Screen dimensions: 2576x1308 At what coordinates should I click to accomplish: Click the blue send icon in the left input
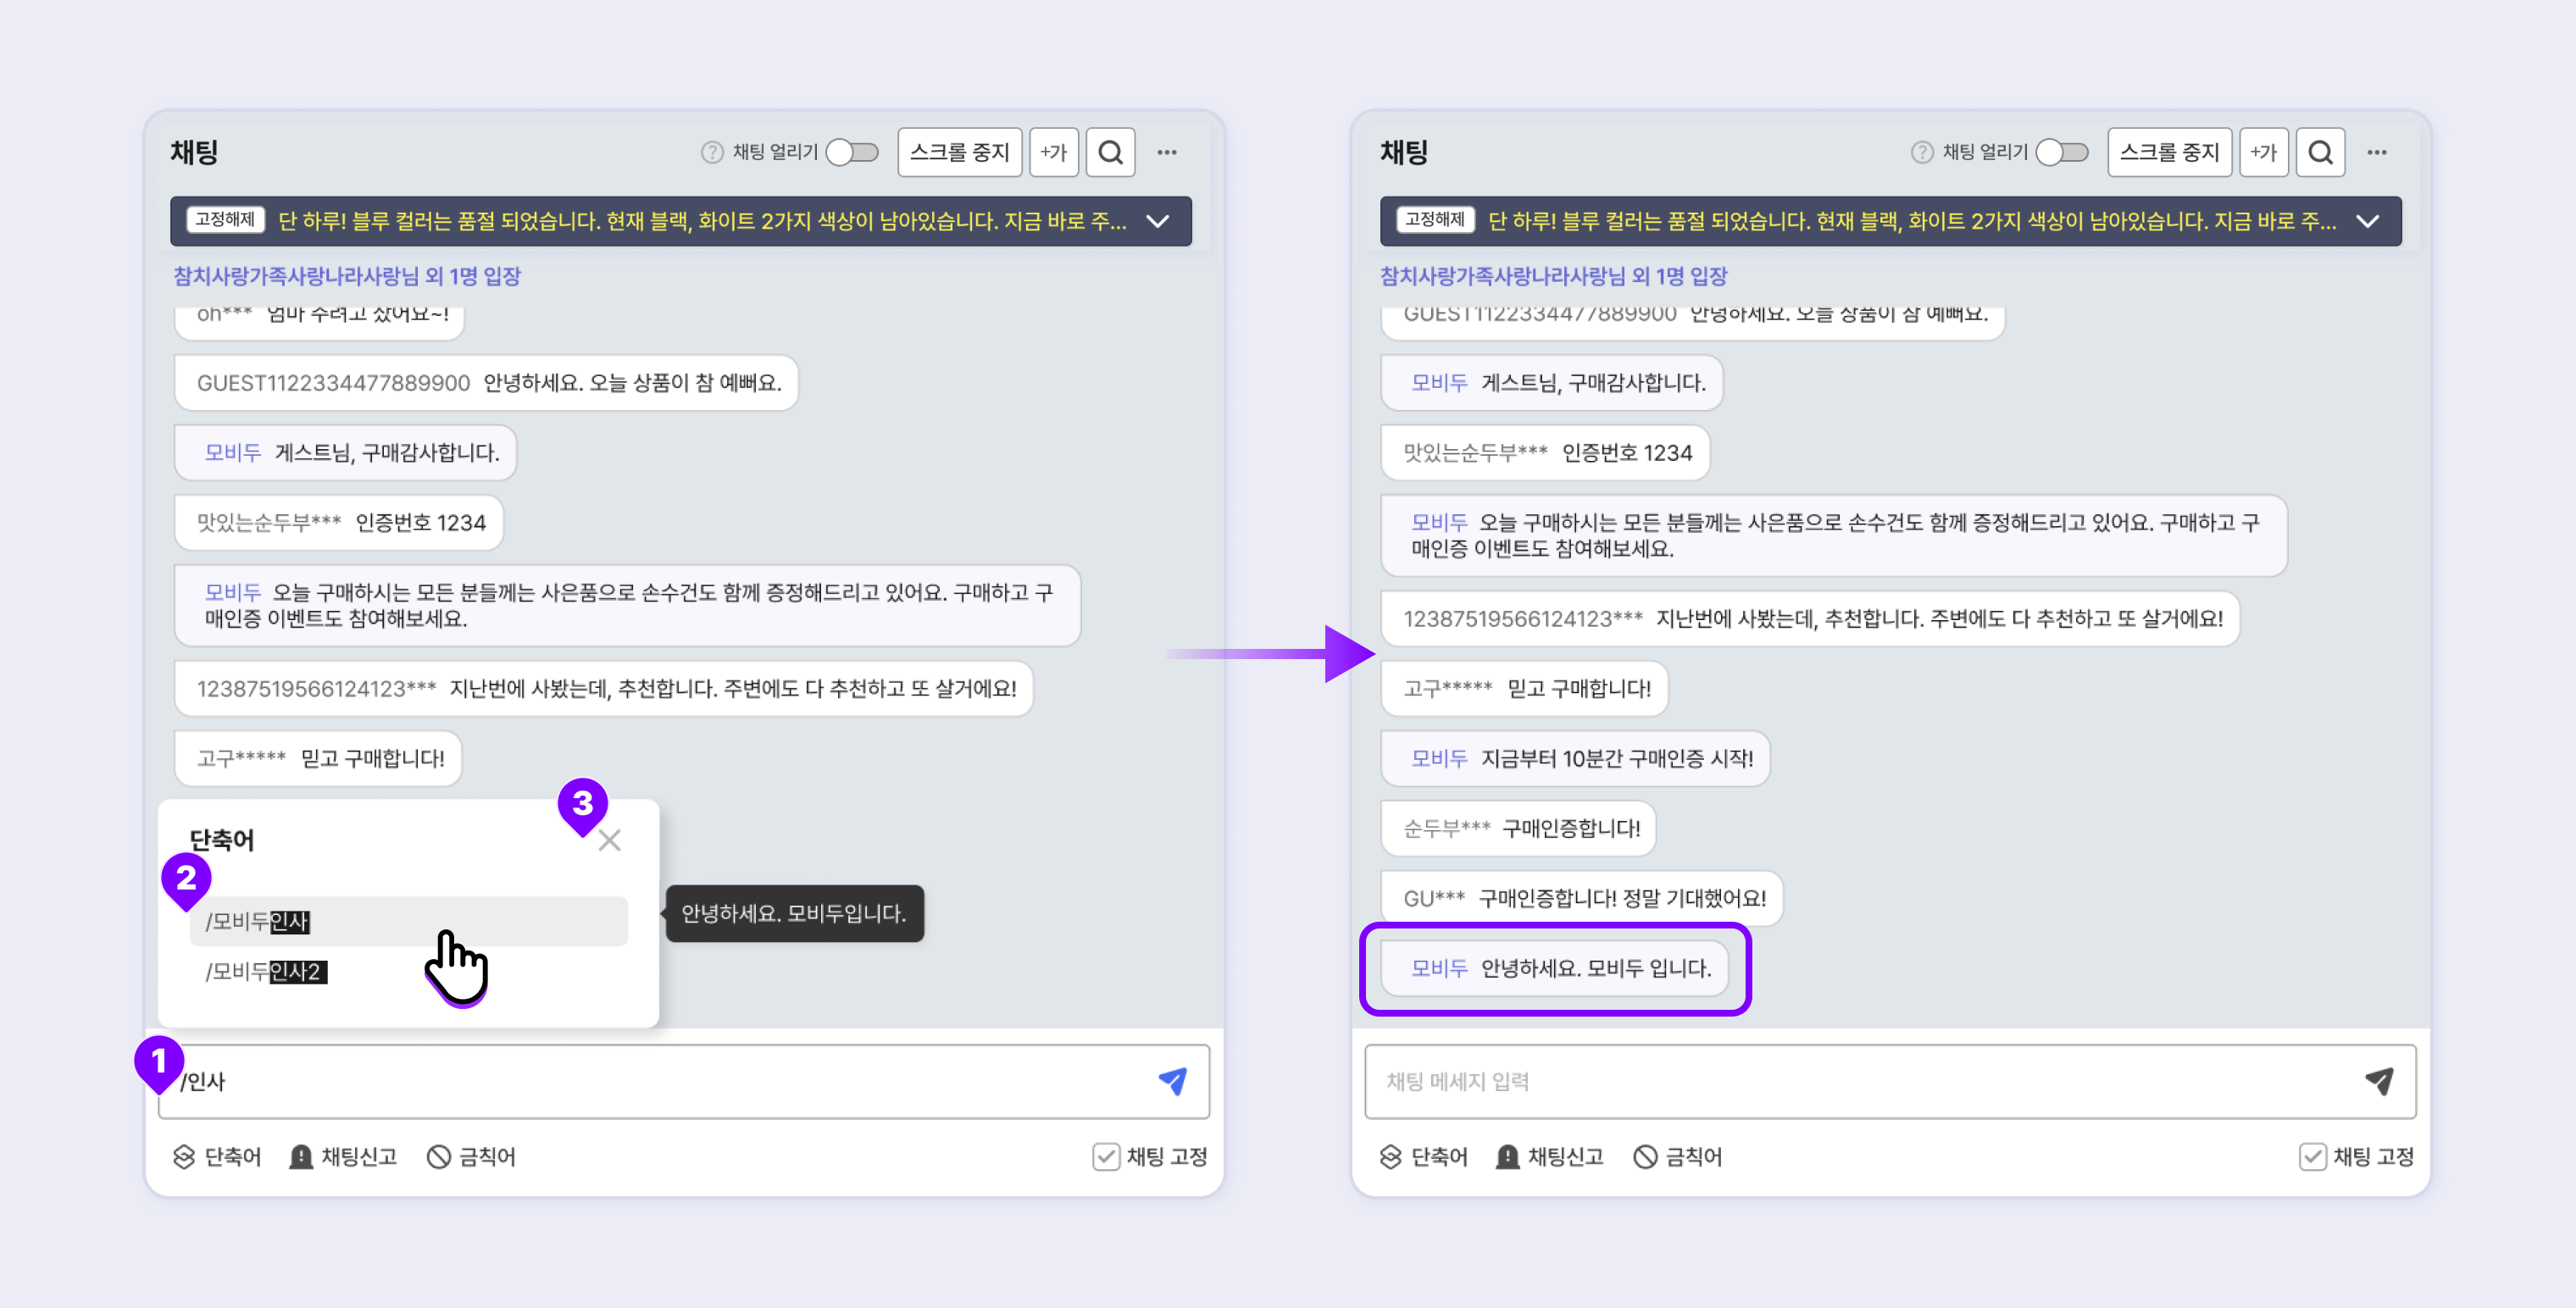coord(1172,1081)
